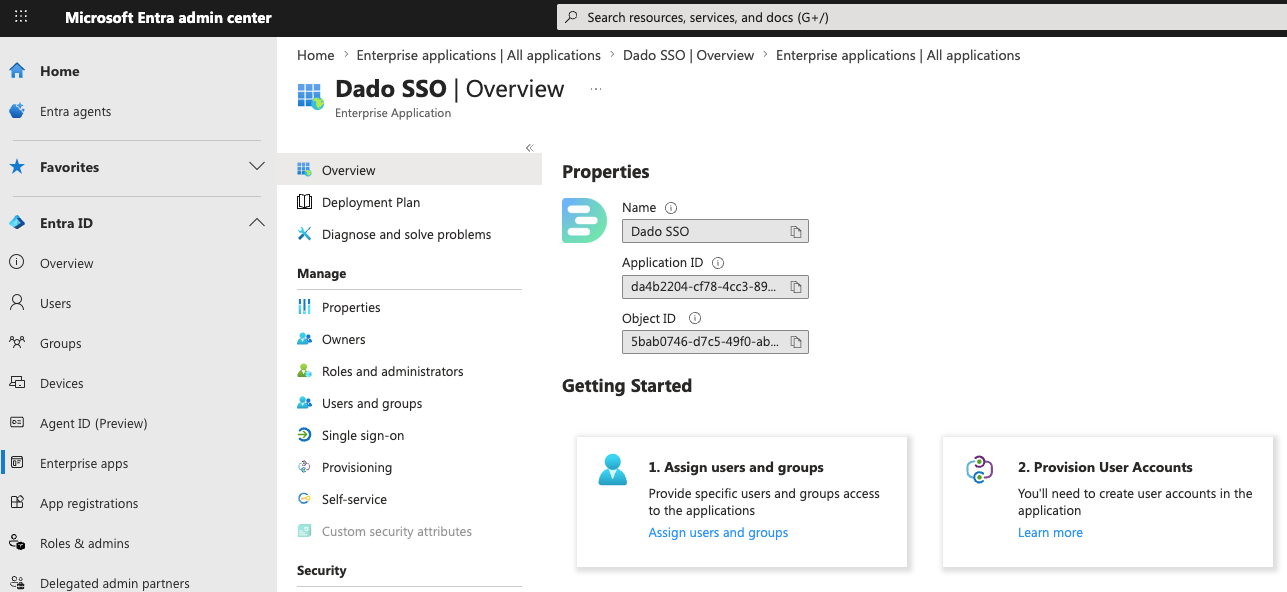Copy the Name field value
The height and width of the screenshot is (592, 1287).
click(x=796, y=232)
